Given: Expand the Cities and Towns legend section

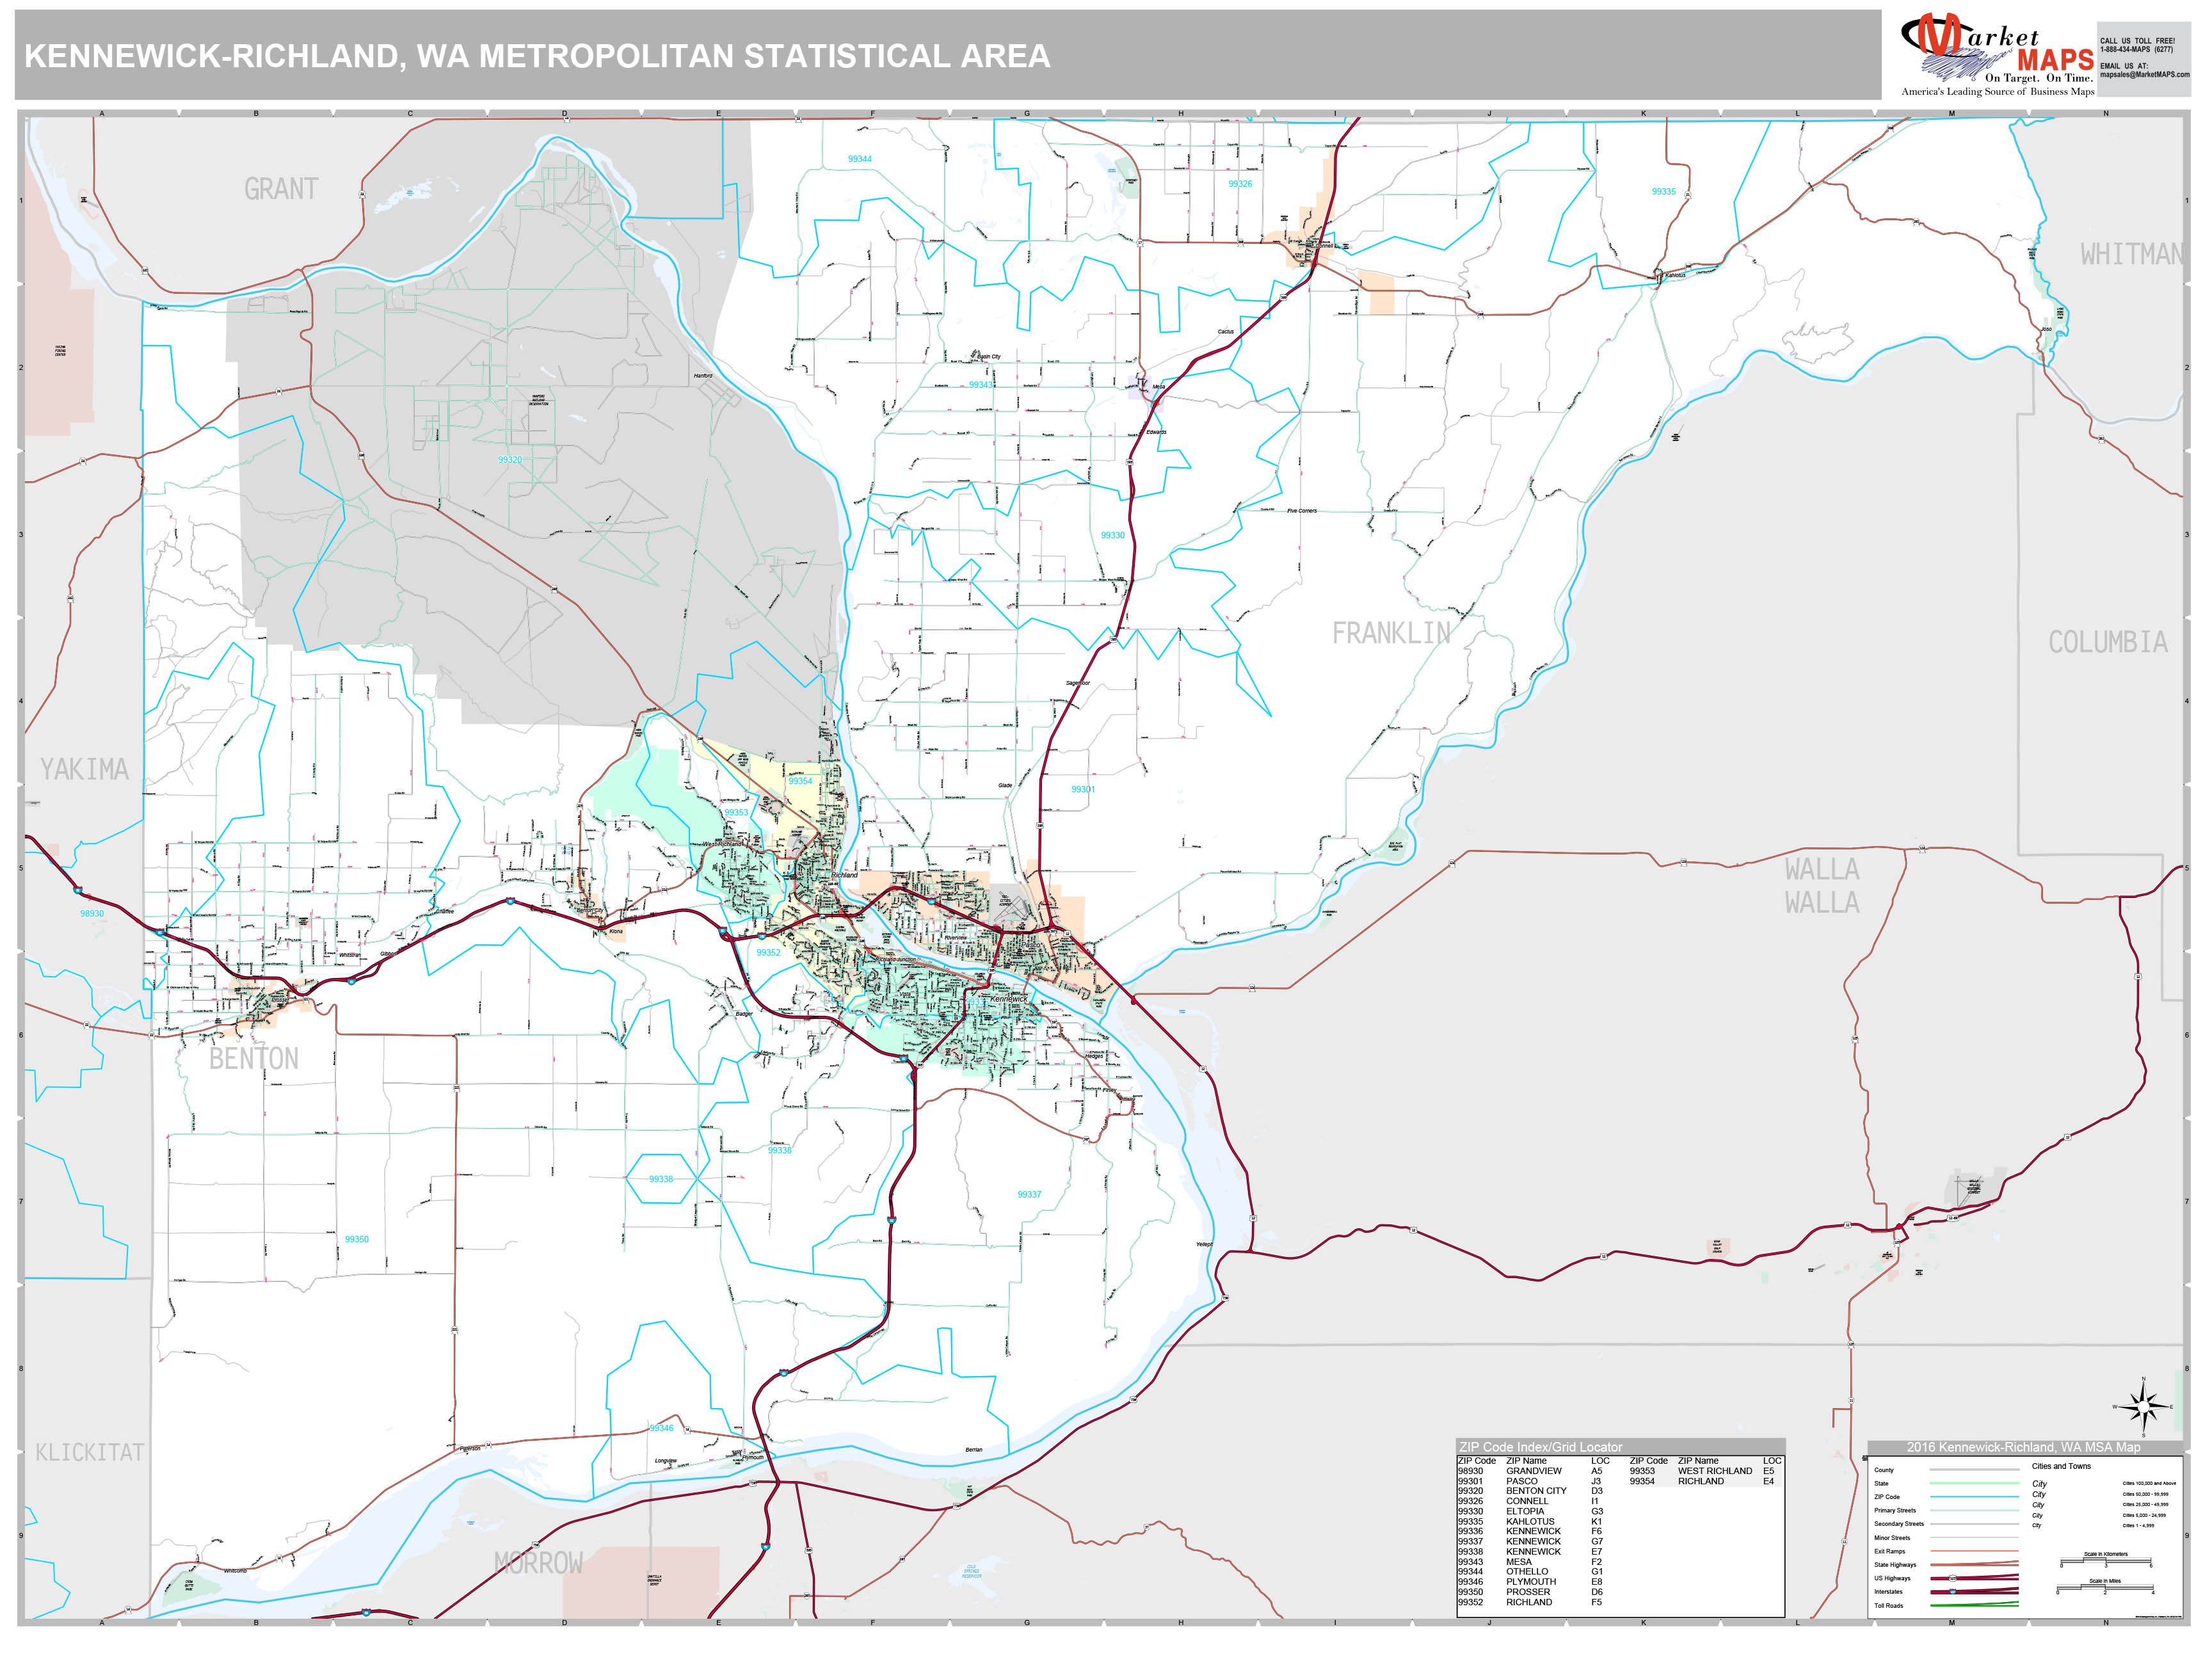Looking at the screenshot, I should [x=2062, y=1466].
